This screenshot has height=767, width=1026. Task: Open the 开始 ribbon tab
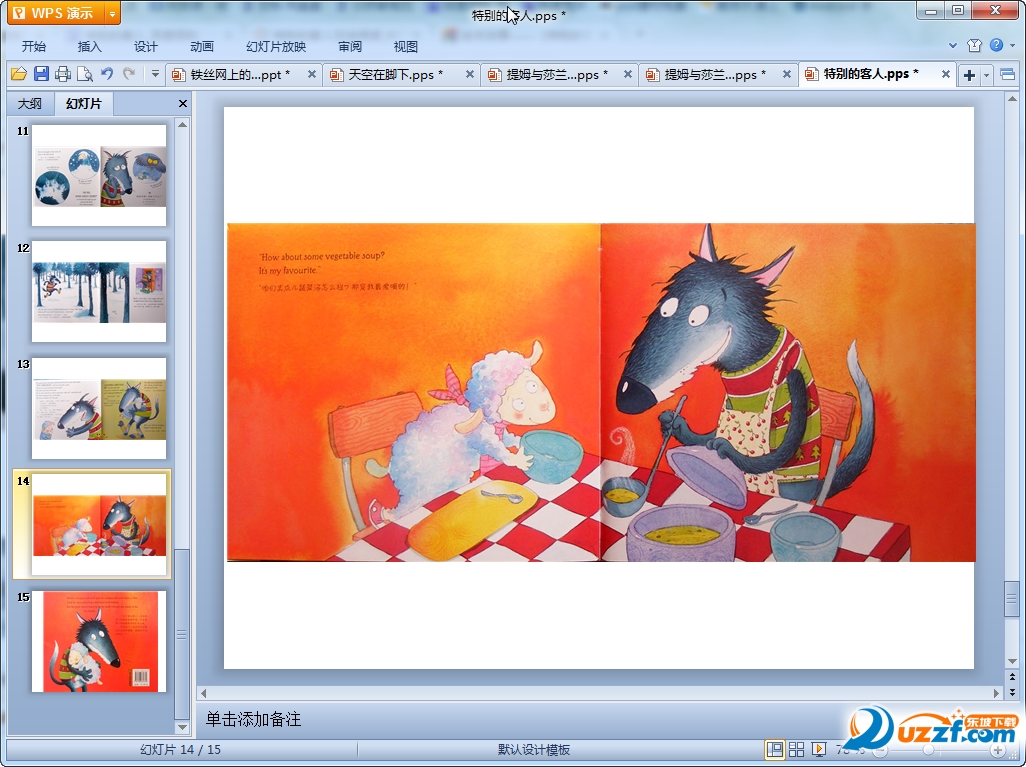[x=33, y=46]
